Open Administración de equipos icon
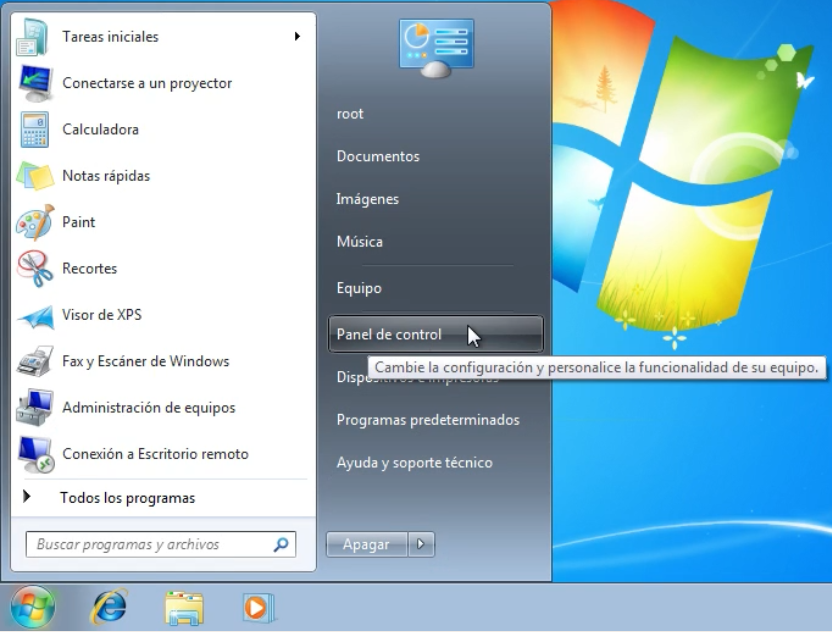 [35, 408]
